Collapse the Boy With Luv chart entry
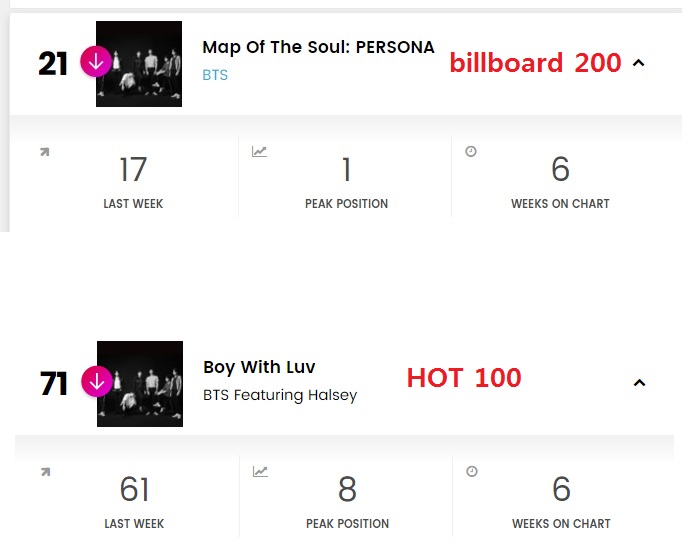This screenshot has width=686, height=557. pyautogui.click(x=640, y=382)
